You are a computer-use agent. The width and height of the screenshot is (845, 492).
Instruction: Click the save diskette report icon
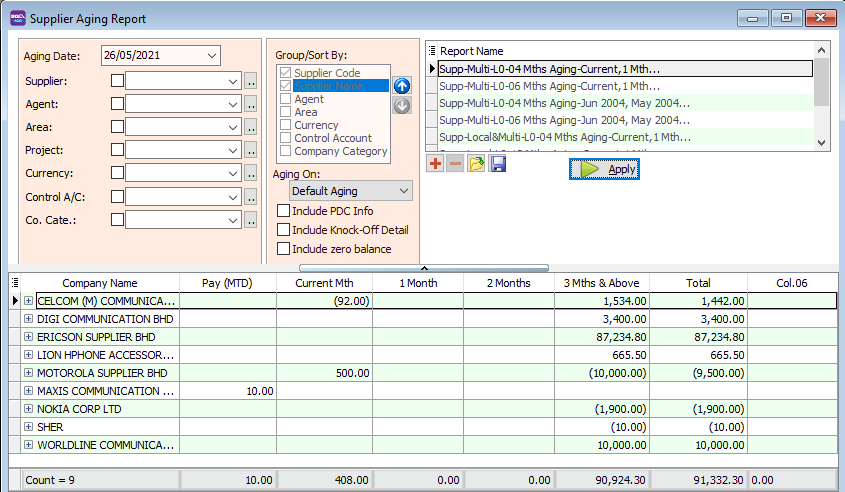(x=497, y=164)
